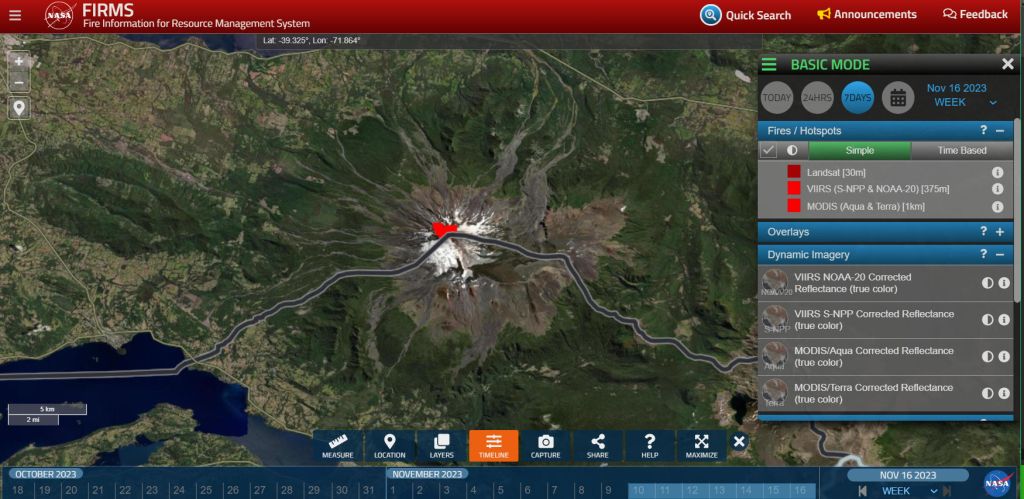Open the main hamburger menu
The image size is (1024, 499).
coord(14,15)
